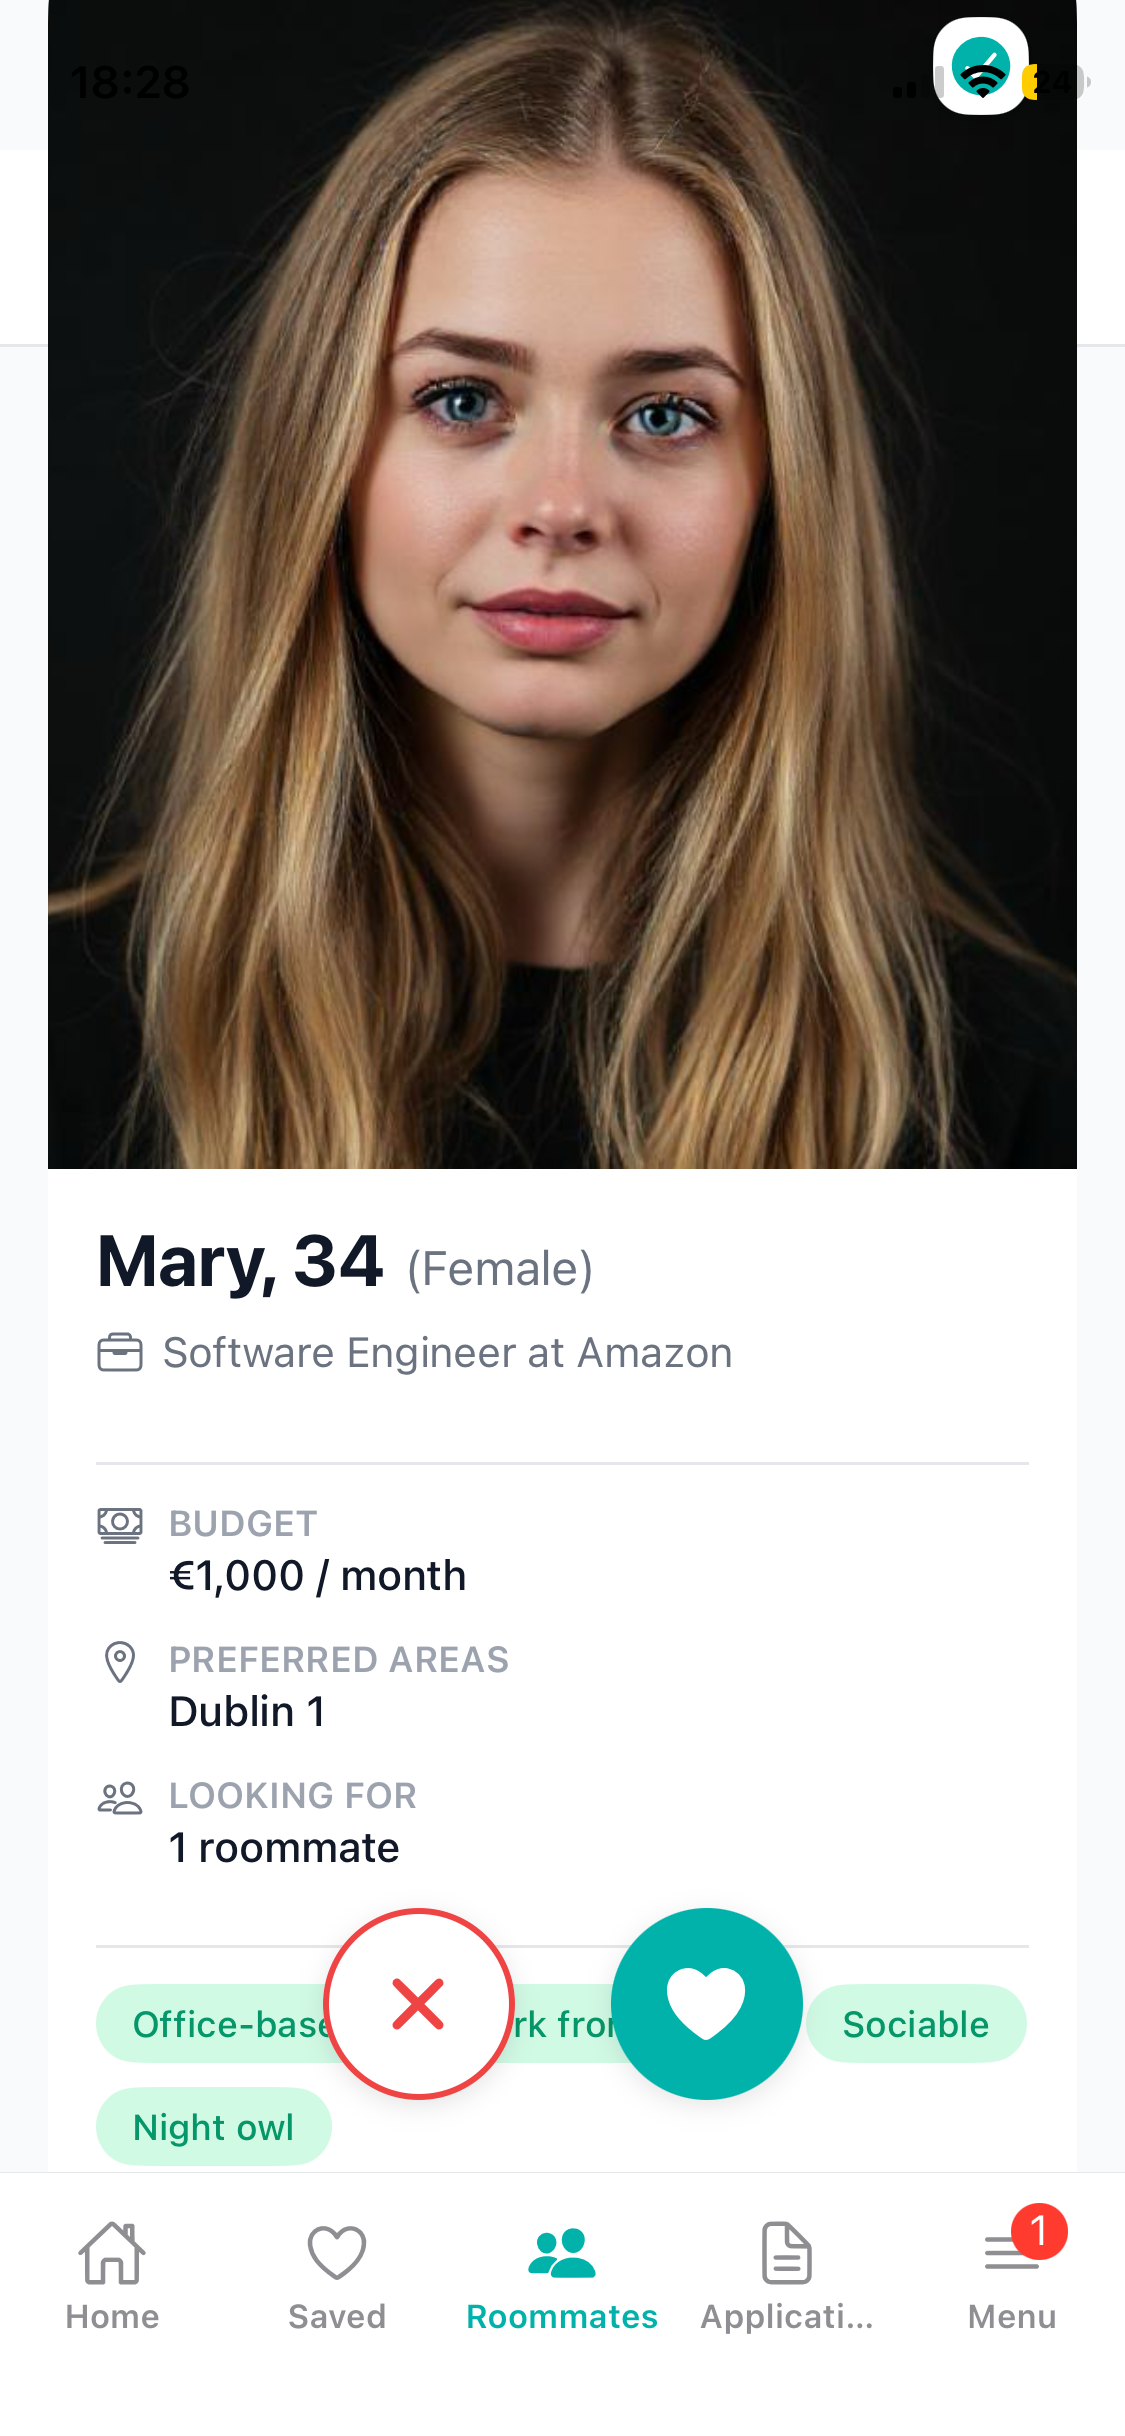
Task: Click the briefcase icon next to job title
Action: coord(121,1352)
